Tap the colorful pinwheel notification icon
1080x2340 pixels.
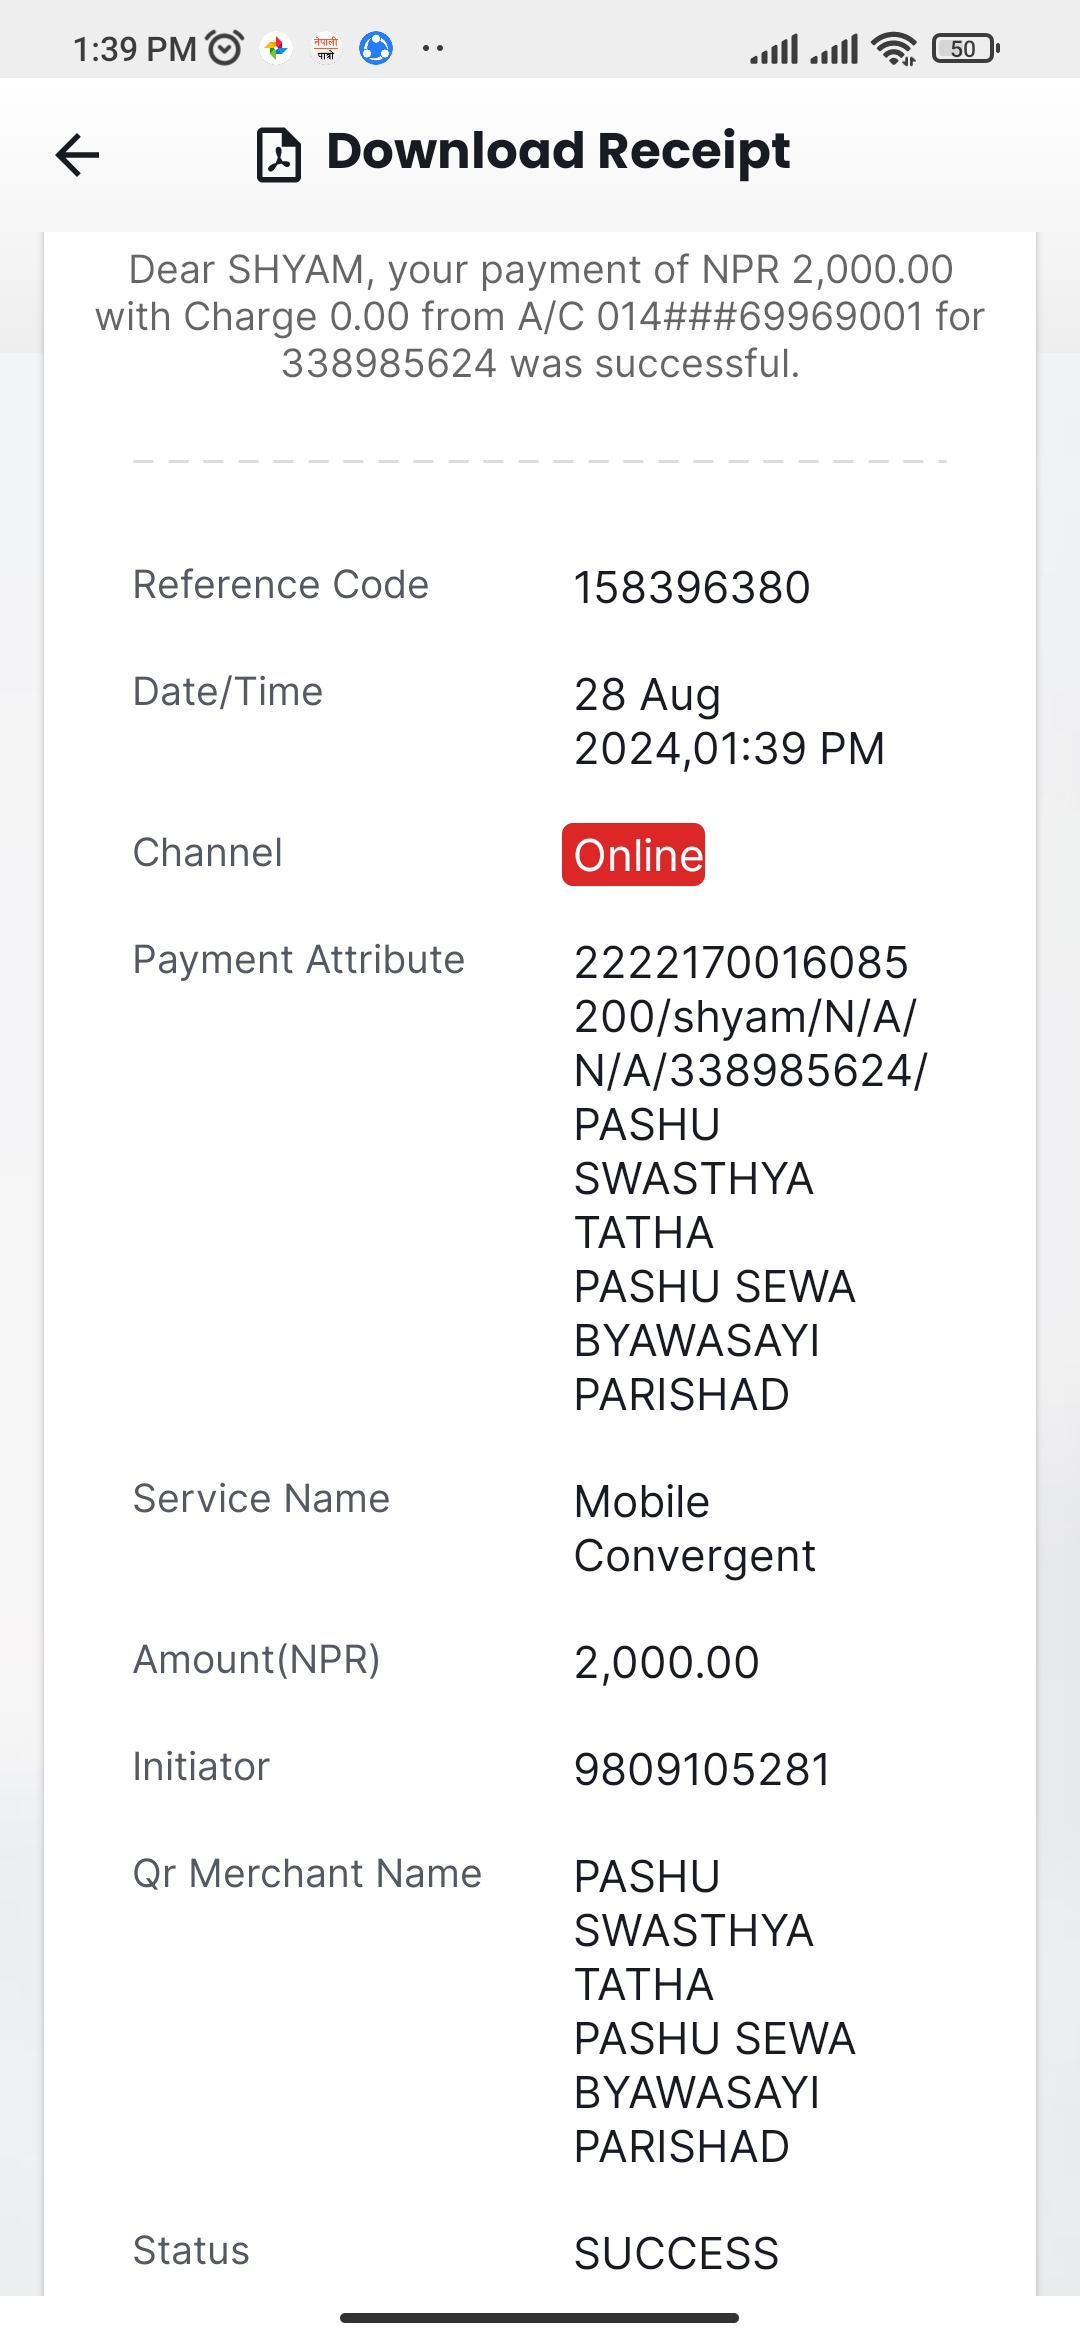pos(276,48)
